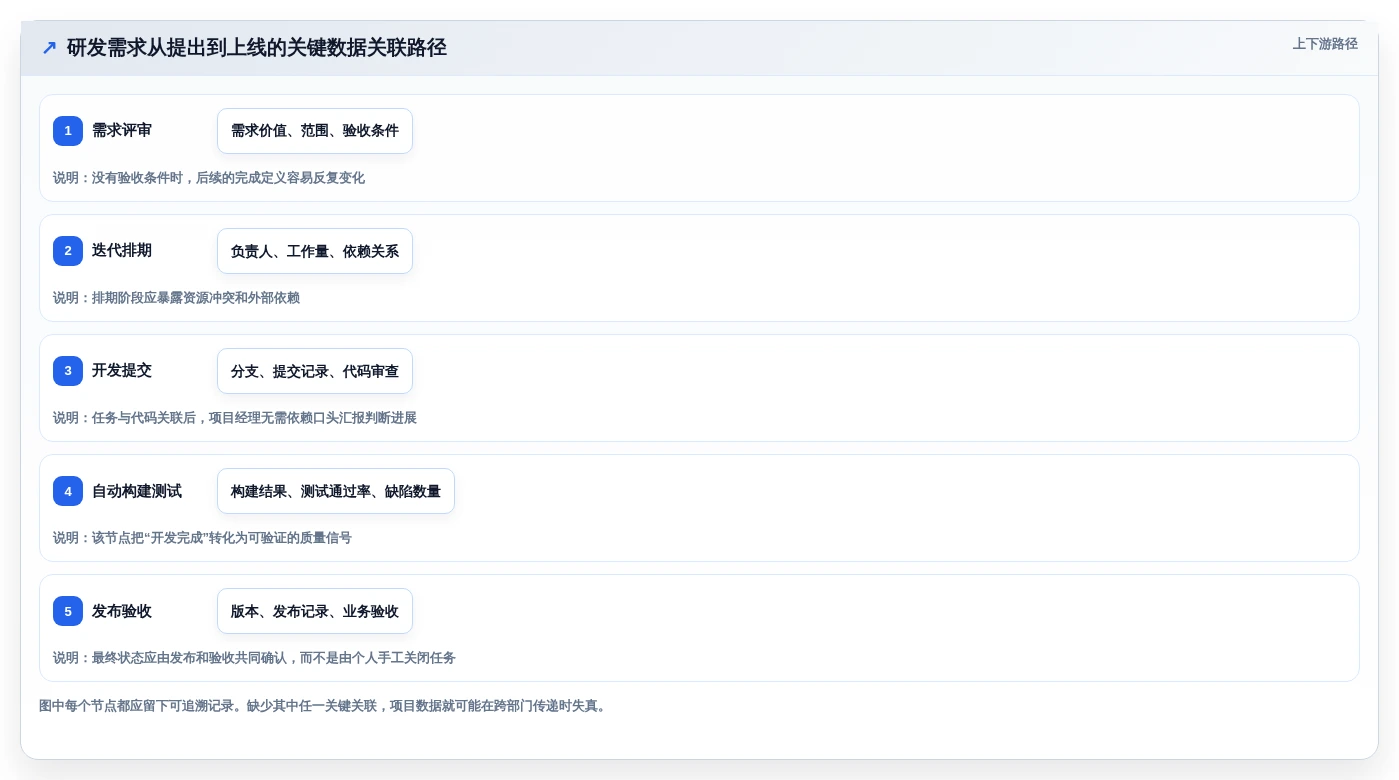The width and height of the screenshot is (1399, 780).
Task: Open the 负责人、工作量、依赖关系 chip
Action: pyautogui.click(x=315, y=251)
